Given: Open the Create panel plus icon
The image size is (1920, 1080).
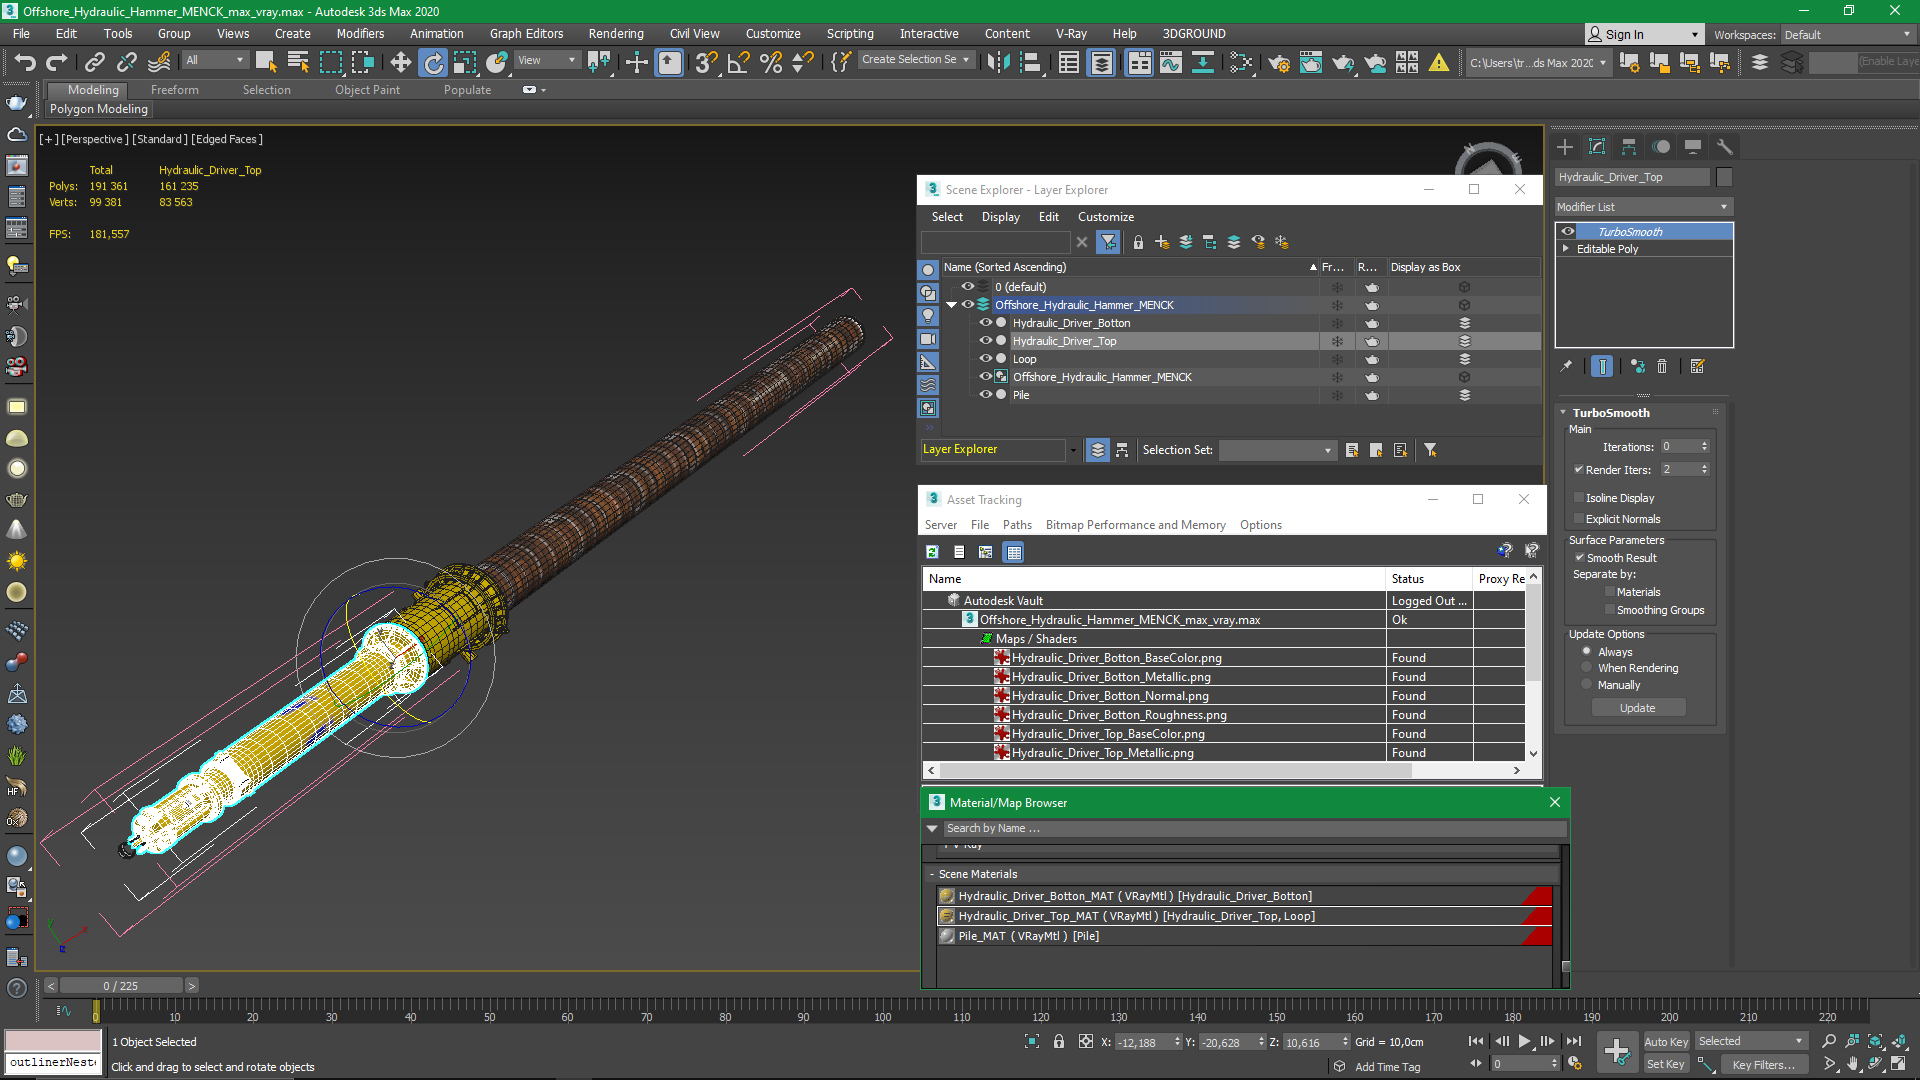Looking at the screenshot, I should (1565, 147).
